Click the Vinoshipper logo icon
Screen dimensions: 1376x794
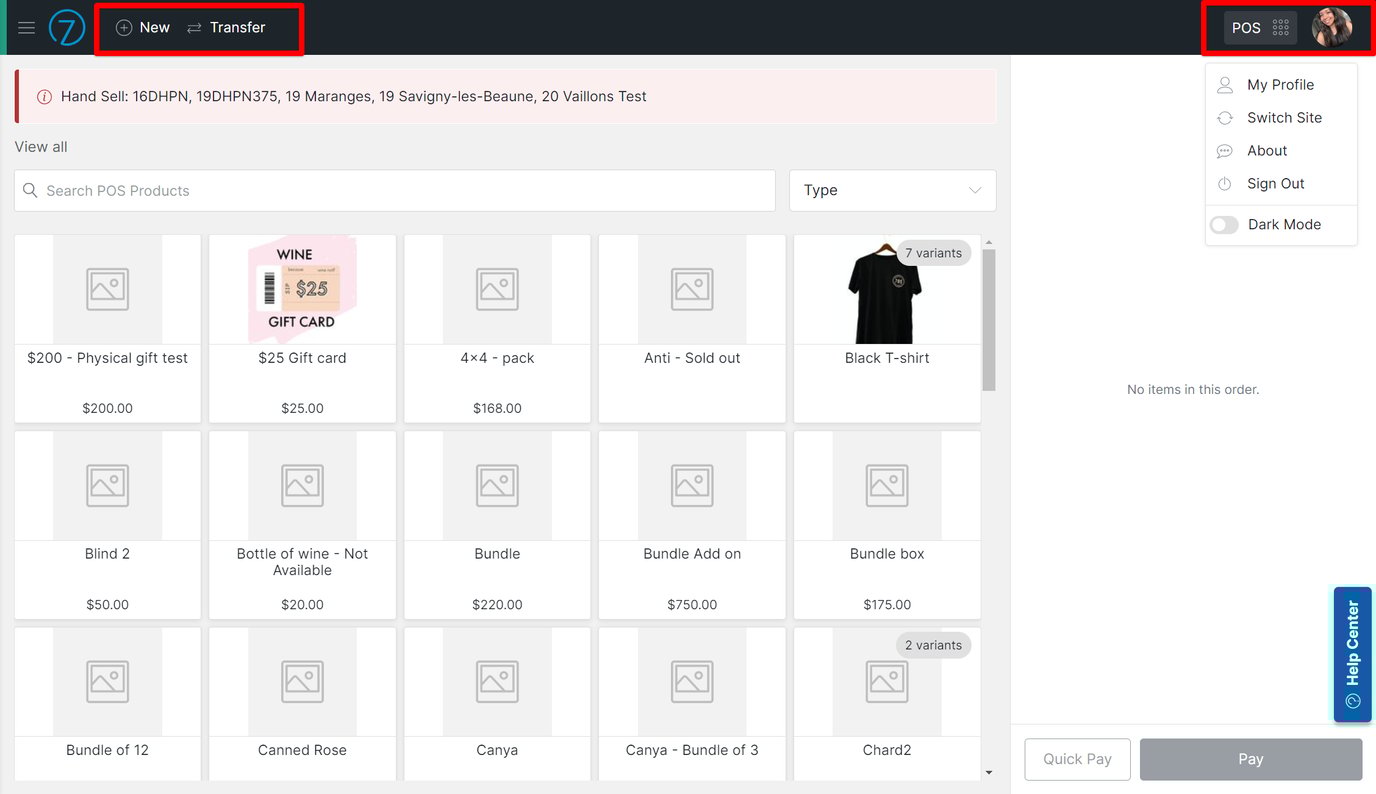tap(66, 27)
